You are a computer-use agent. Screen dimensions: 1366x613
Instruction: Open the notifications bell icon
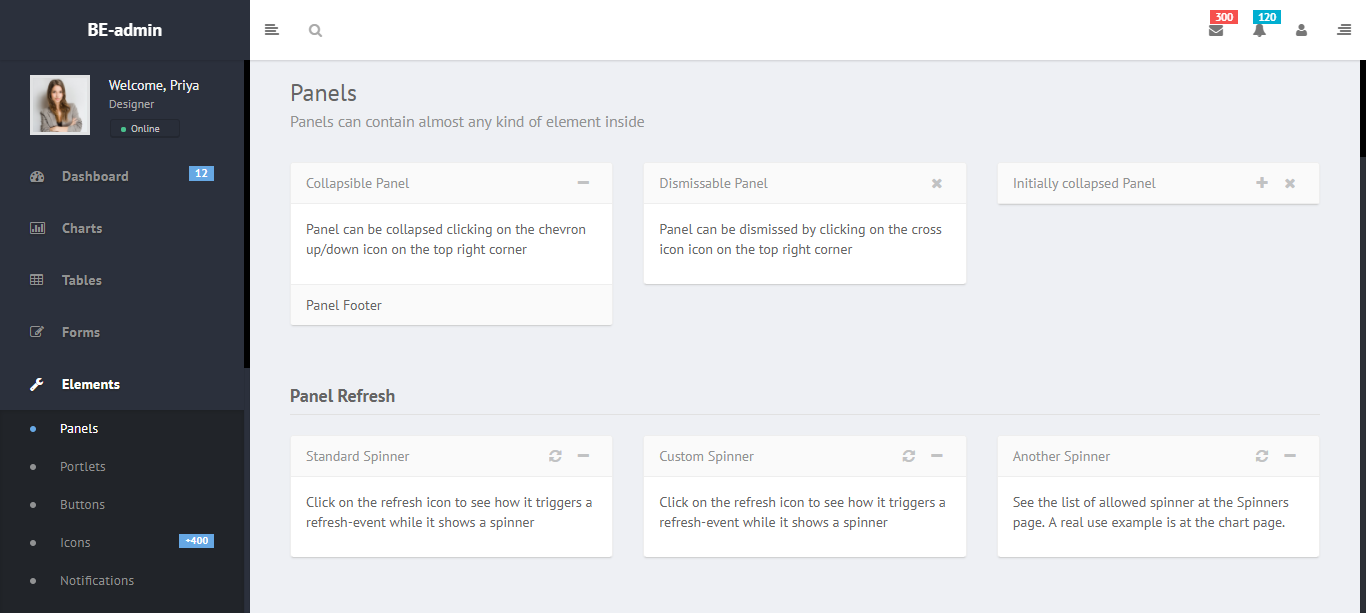pos(1259,30)
